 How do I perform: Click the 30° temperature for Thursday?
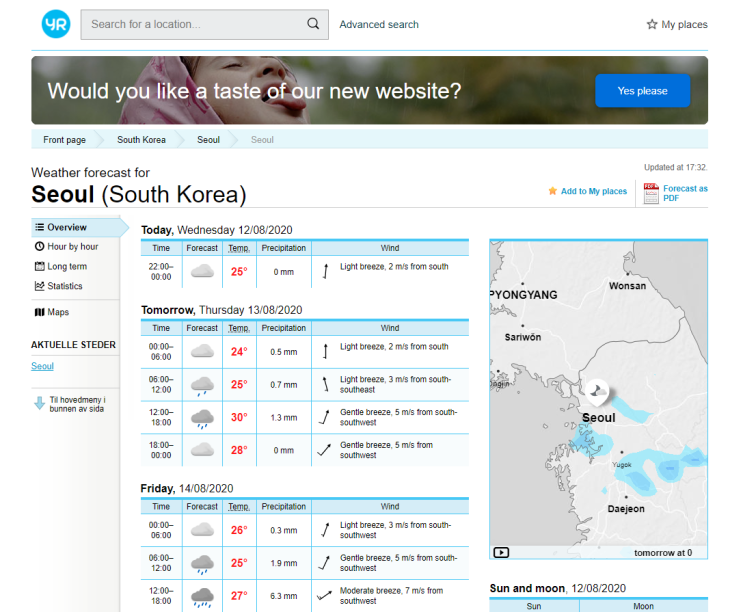pos(239,417)
